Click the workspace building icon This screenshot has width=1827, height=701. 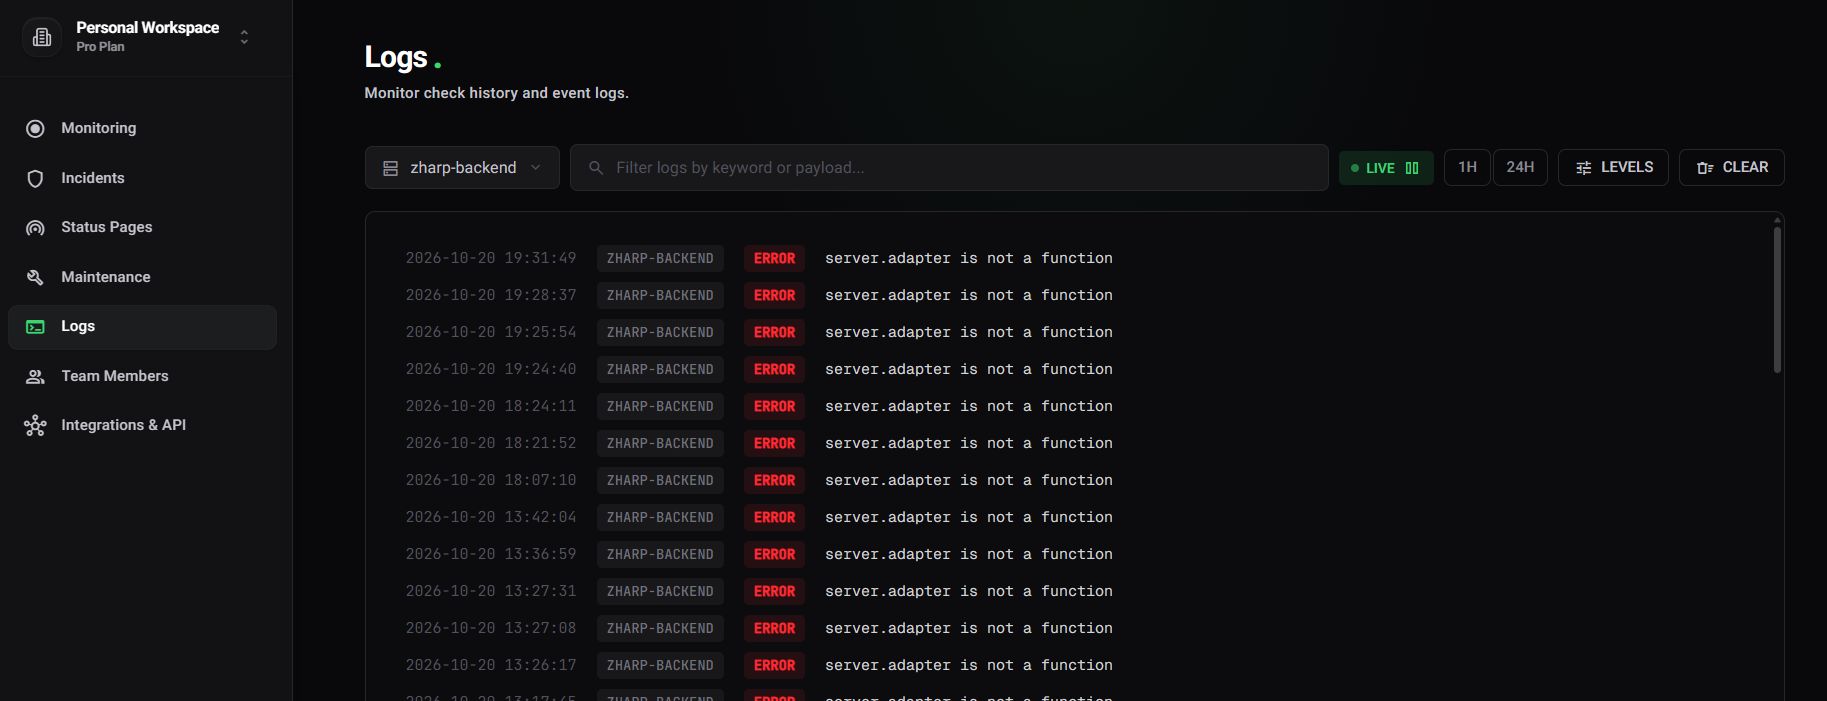(x=42, y=37)
